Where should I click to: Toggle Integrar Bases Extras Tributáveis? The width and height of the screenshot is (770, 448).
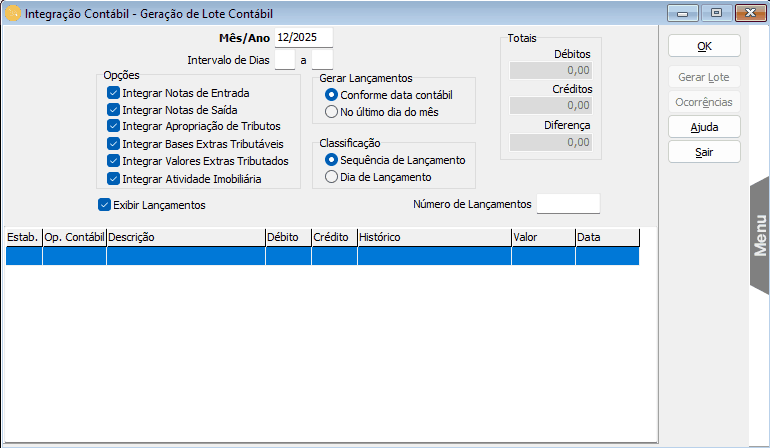click(113, 144)
